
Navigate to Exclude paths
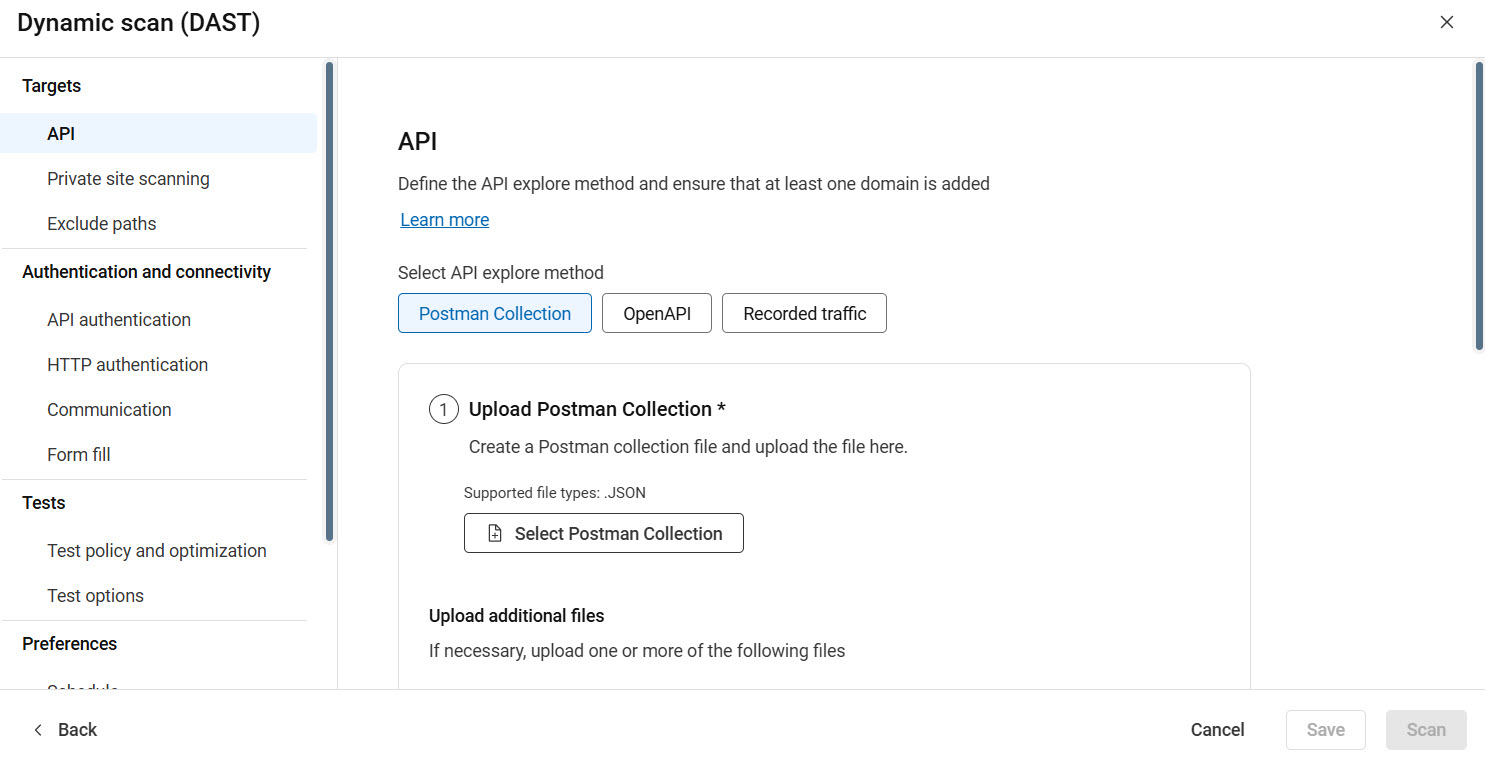[x=101, y=223]
